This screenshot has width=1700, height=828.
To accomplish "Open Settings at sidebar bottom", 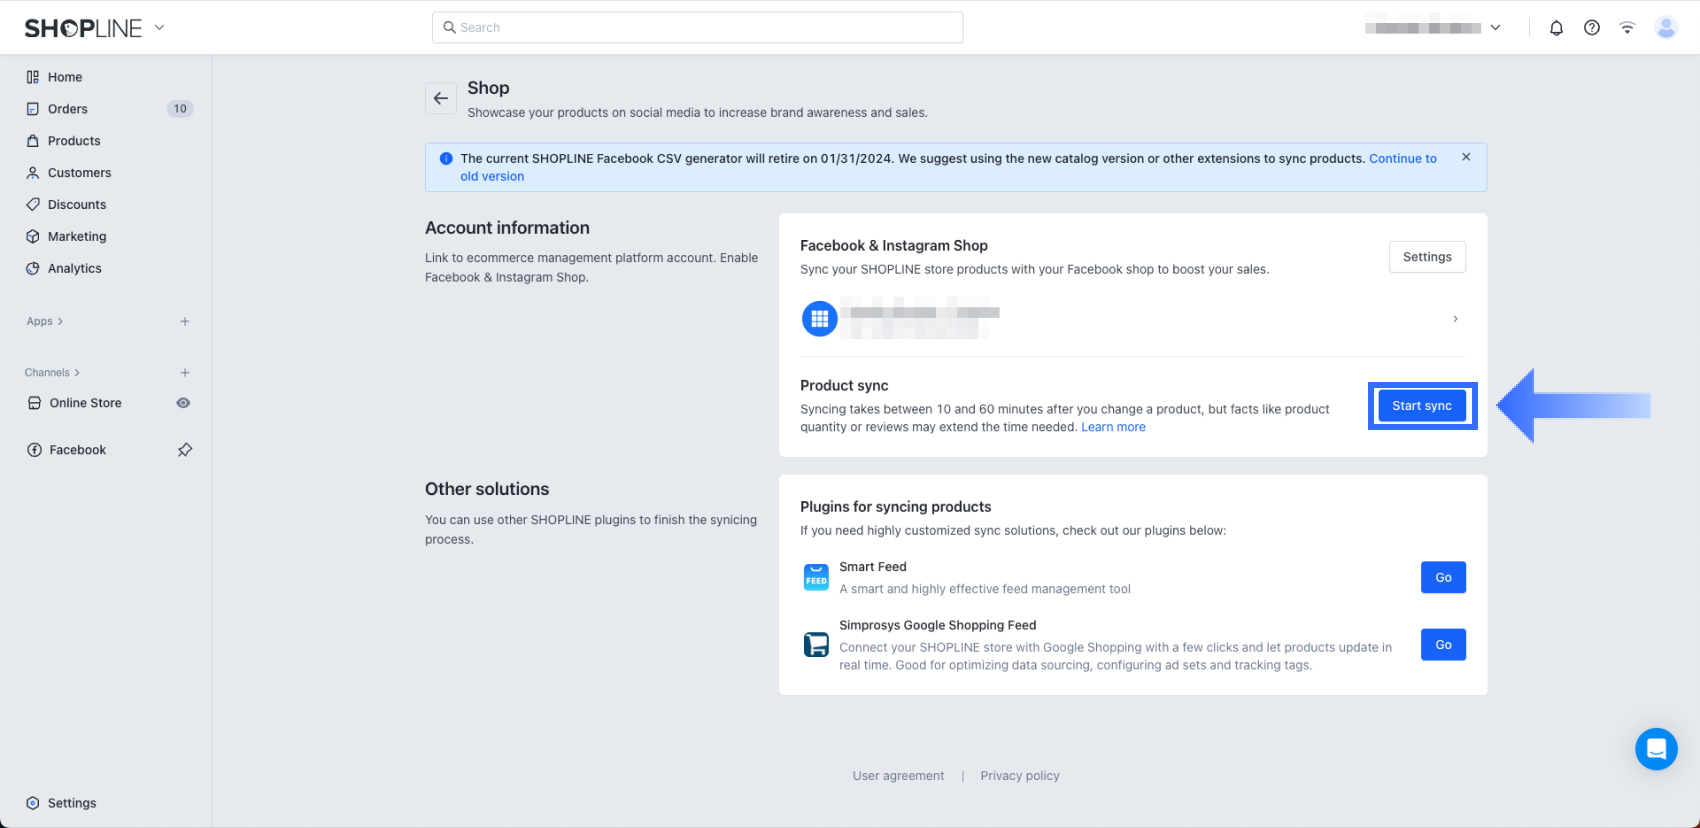I will pyautogui.click(x=72, y=803).
